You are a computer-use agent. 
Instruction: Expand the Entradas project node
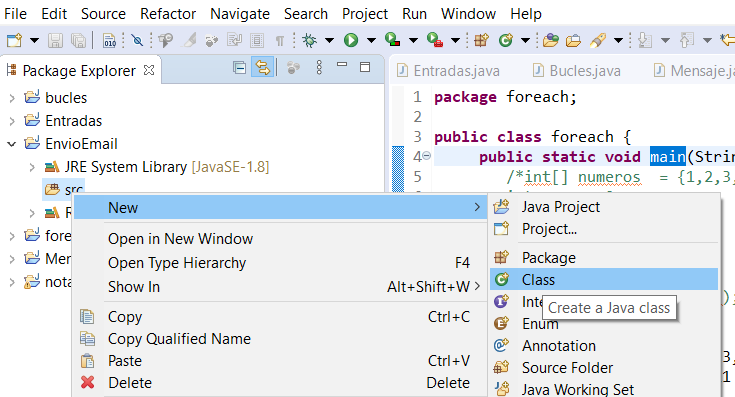[x=12, y=121]
